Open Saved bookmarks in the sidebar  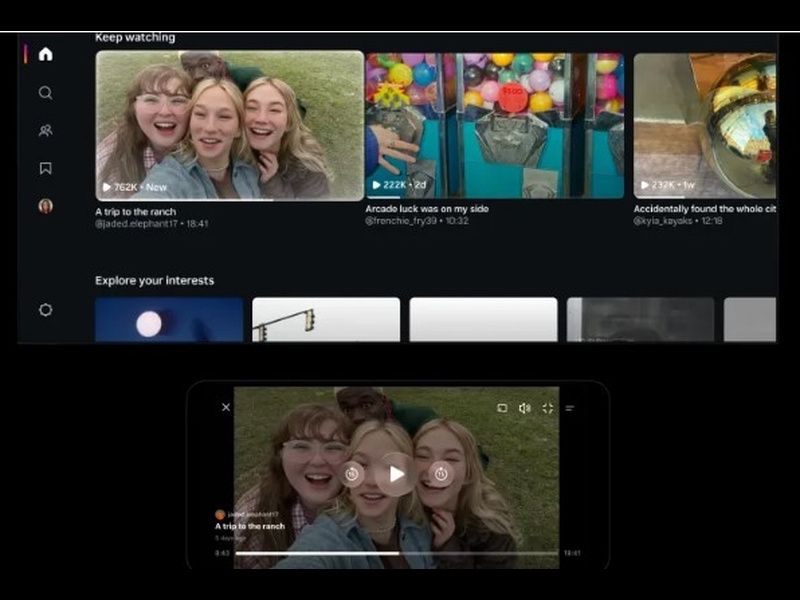[45, 168]
